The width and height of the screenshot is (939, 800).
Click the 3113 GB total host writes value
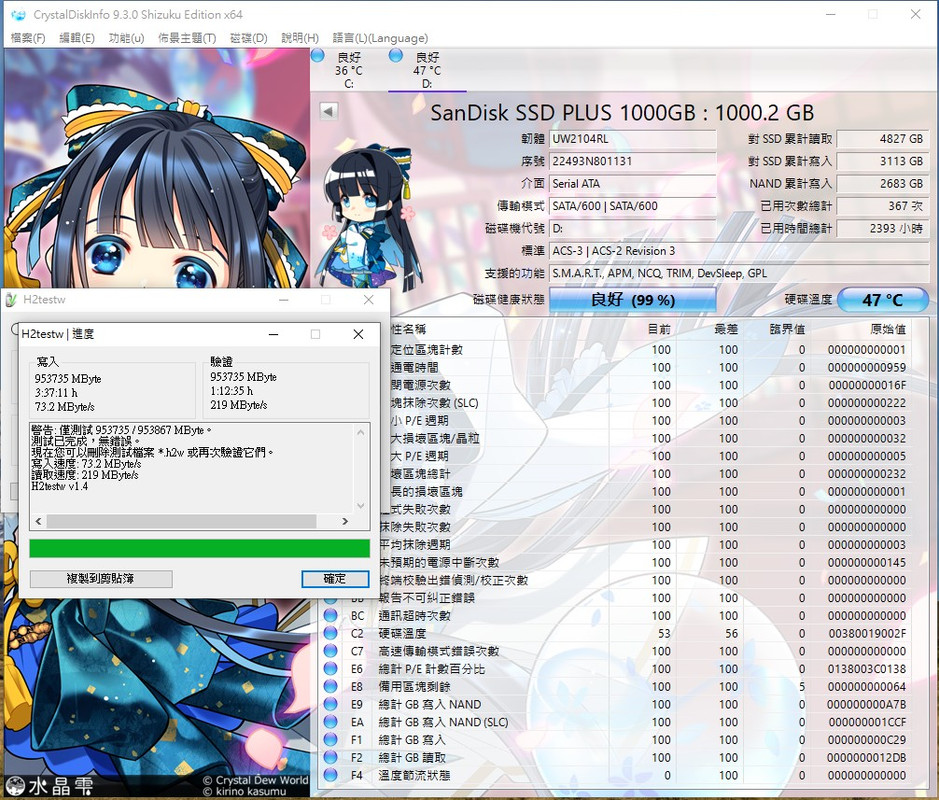point(883,161)
